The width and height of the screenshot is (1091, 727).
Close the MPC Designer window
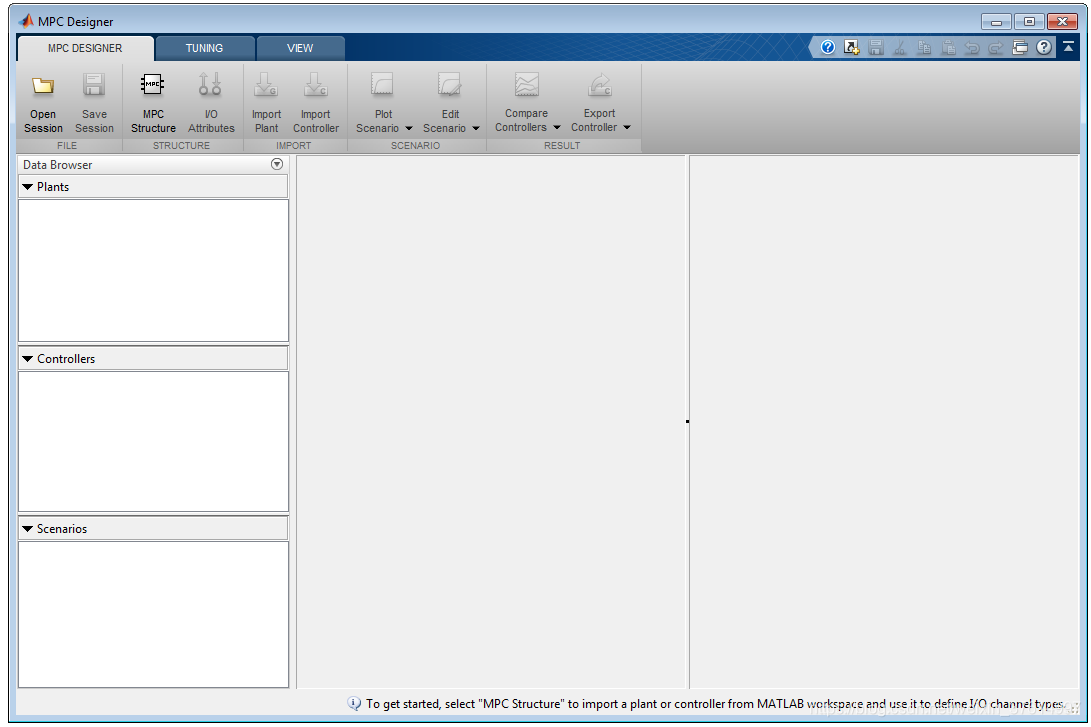1062,22
